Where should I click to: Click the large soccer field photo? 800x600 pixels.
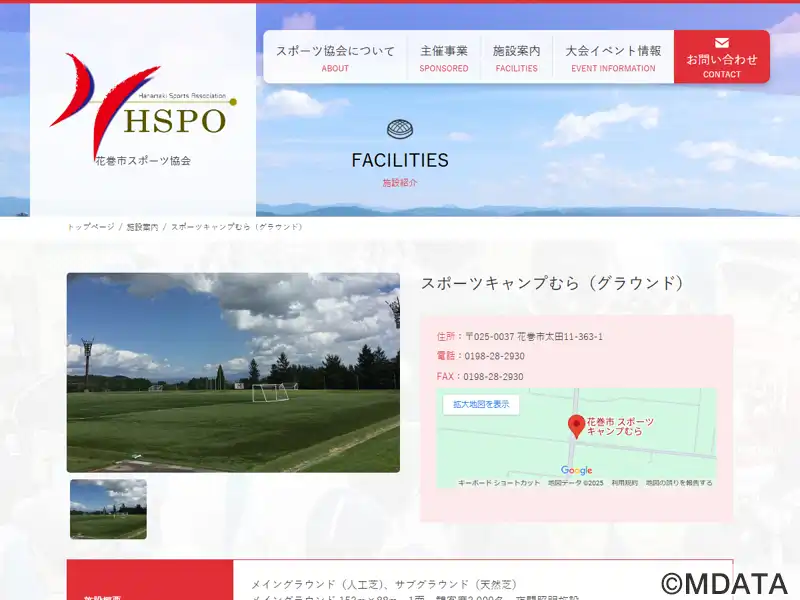tap(233, 372)
